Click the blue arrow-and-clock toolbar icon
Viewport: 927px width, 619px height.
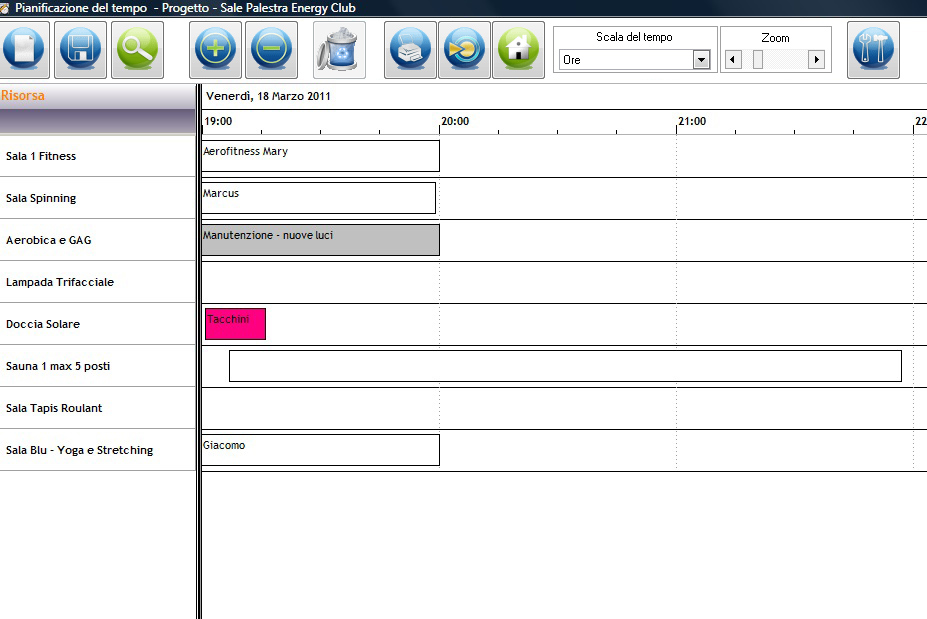464,50
